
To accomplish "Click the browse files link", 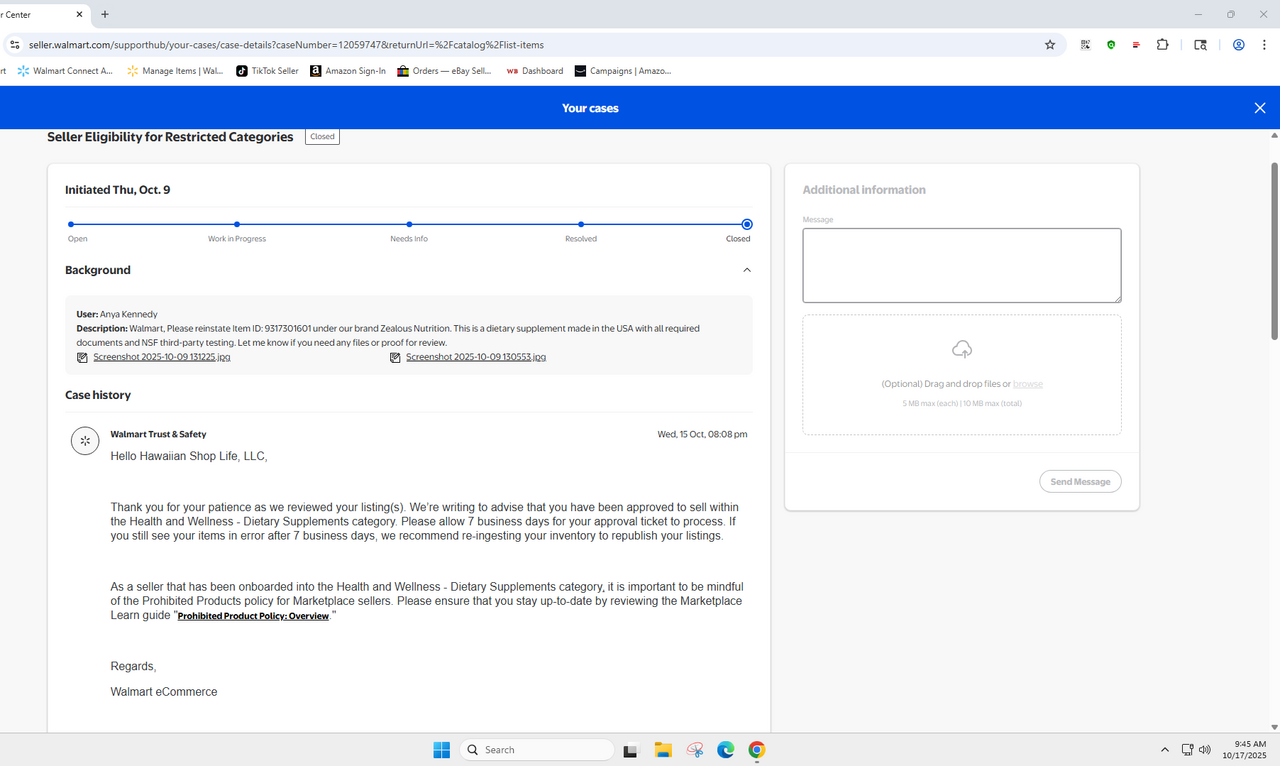I will [x=1028, y=384].
